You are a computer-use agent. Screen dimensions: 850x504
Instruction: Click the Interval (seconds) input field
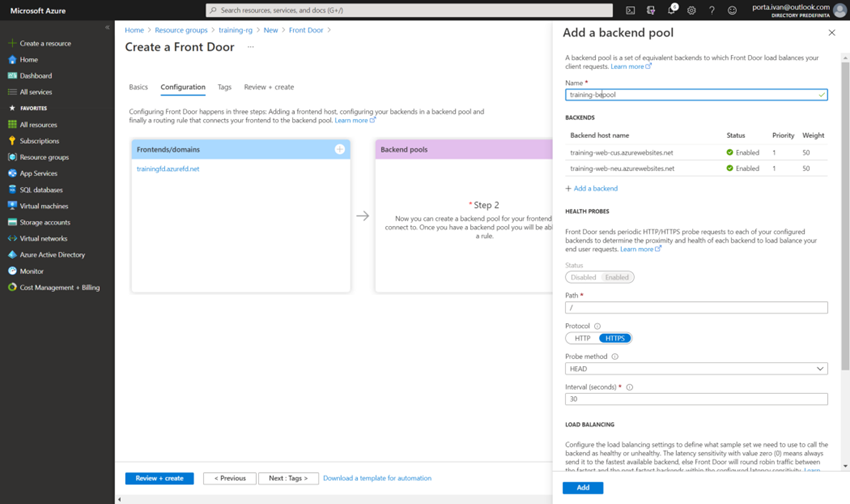[x=696, y=399]
